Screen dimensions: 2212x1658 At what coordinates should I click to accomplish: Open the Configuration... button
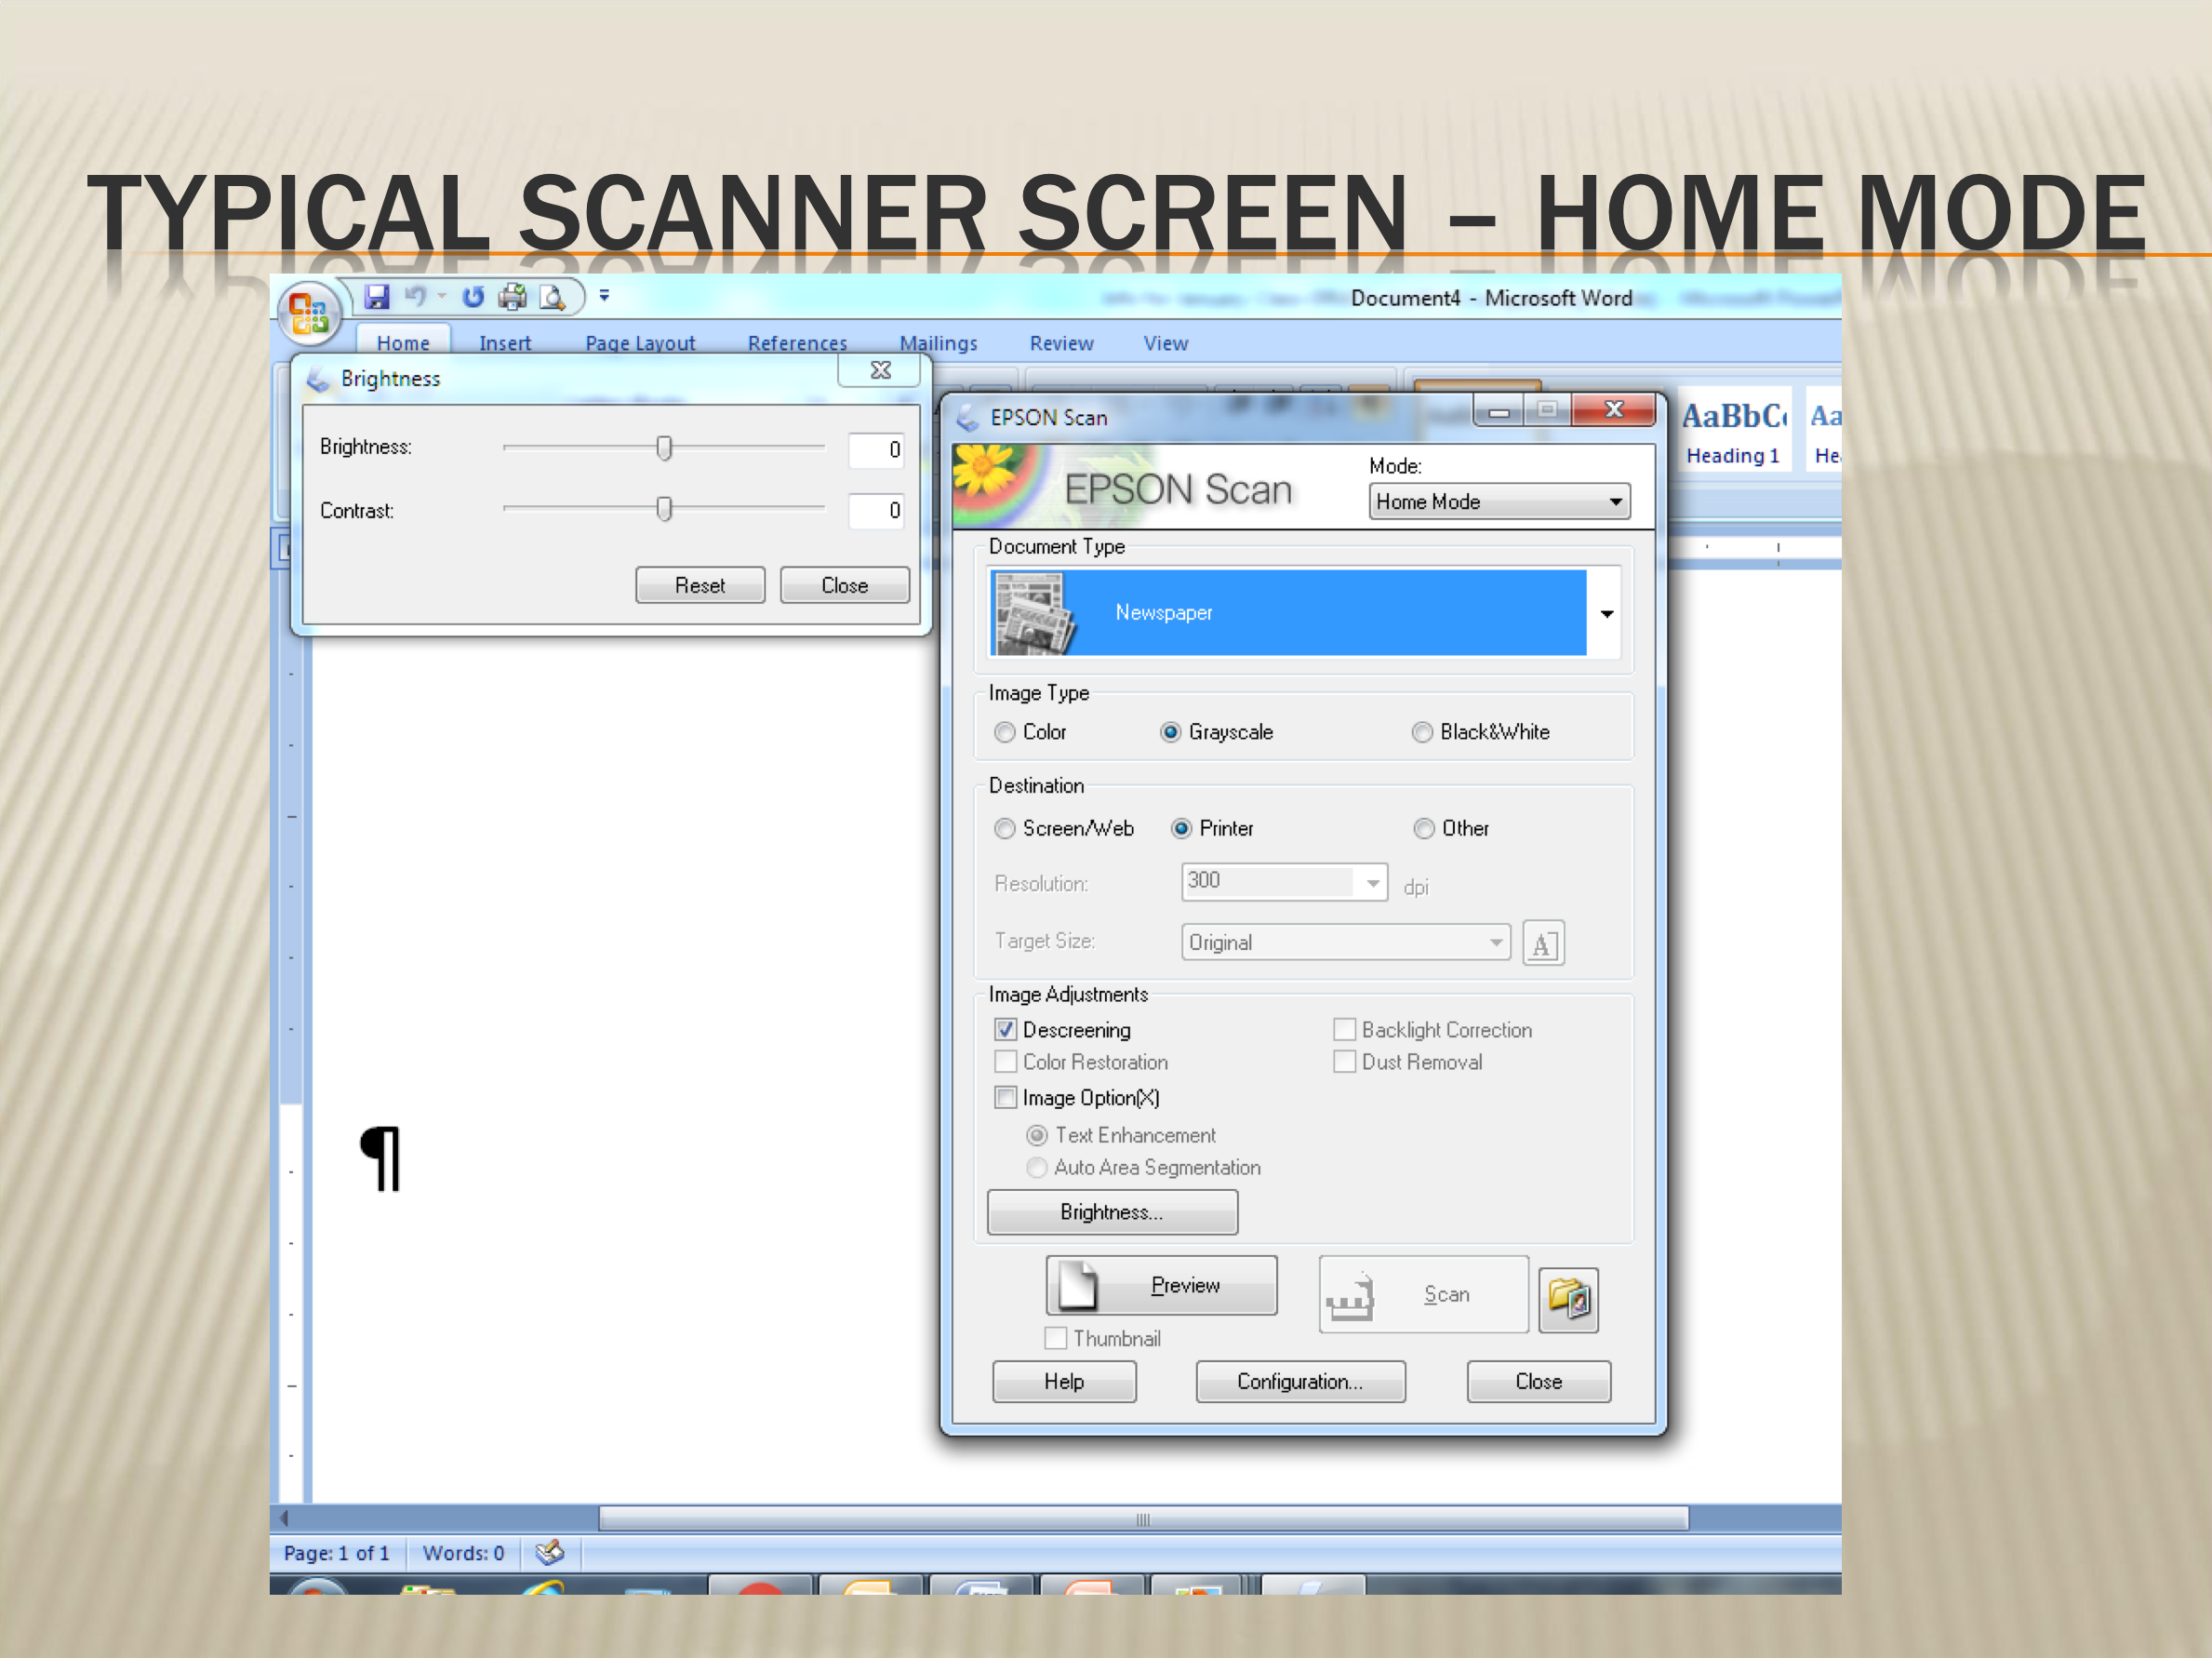[x=1300, y=1381]
